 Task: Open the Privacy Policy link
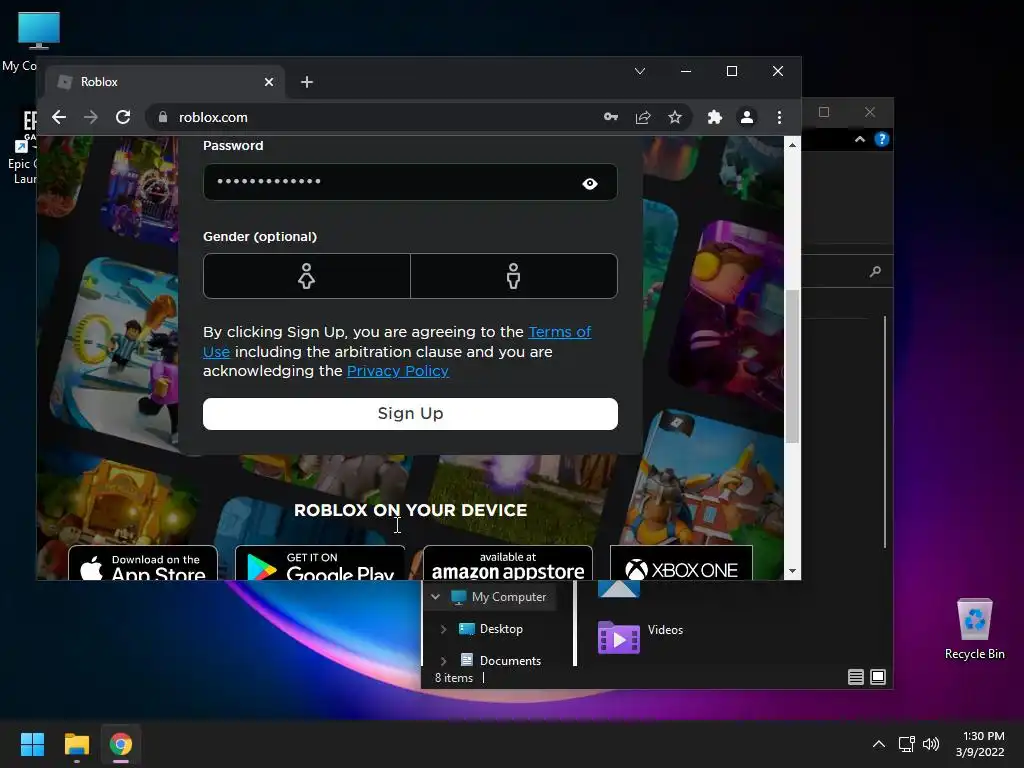point(398,371)
